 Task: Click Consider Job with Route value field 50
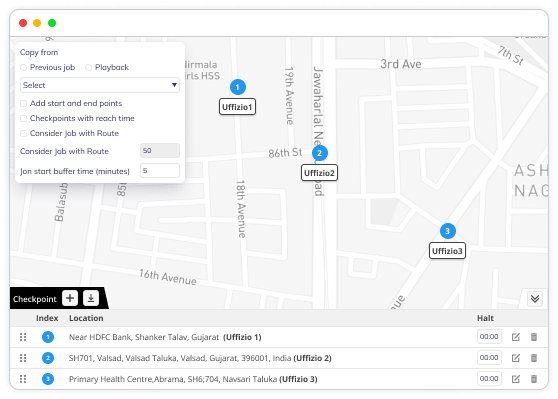click(160, 151)
